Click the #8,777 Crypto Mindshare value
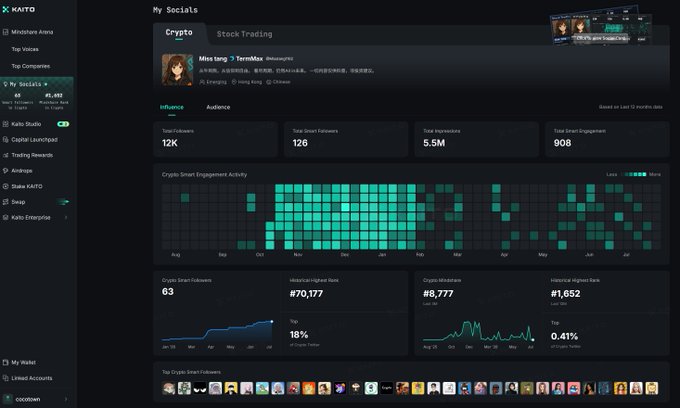 438,294
